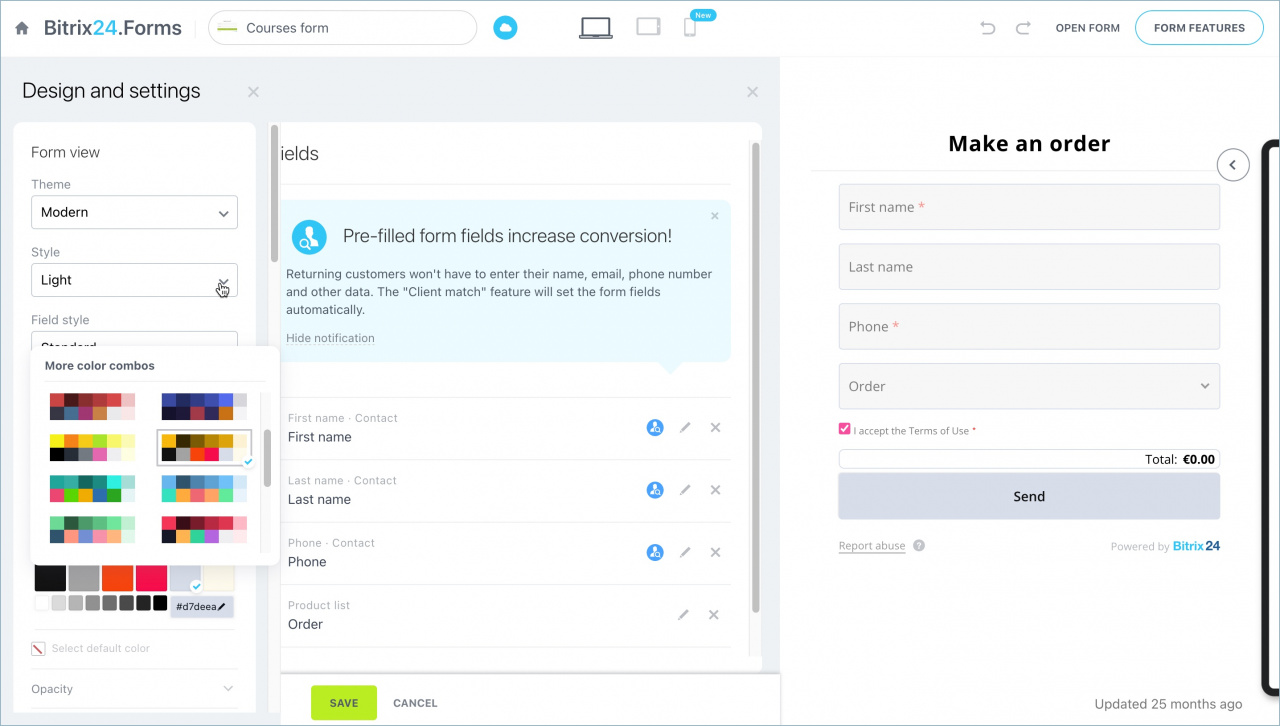Image resolution: width=1280 pixels, height=726 pixels.
Task: Click the Phone input in preview
Action: coord(1029,326)
